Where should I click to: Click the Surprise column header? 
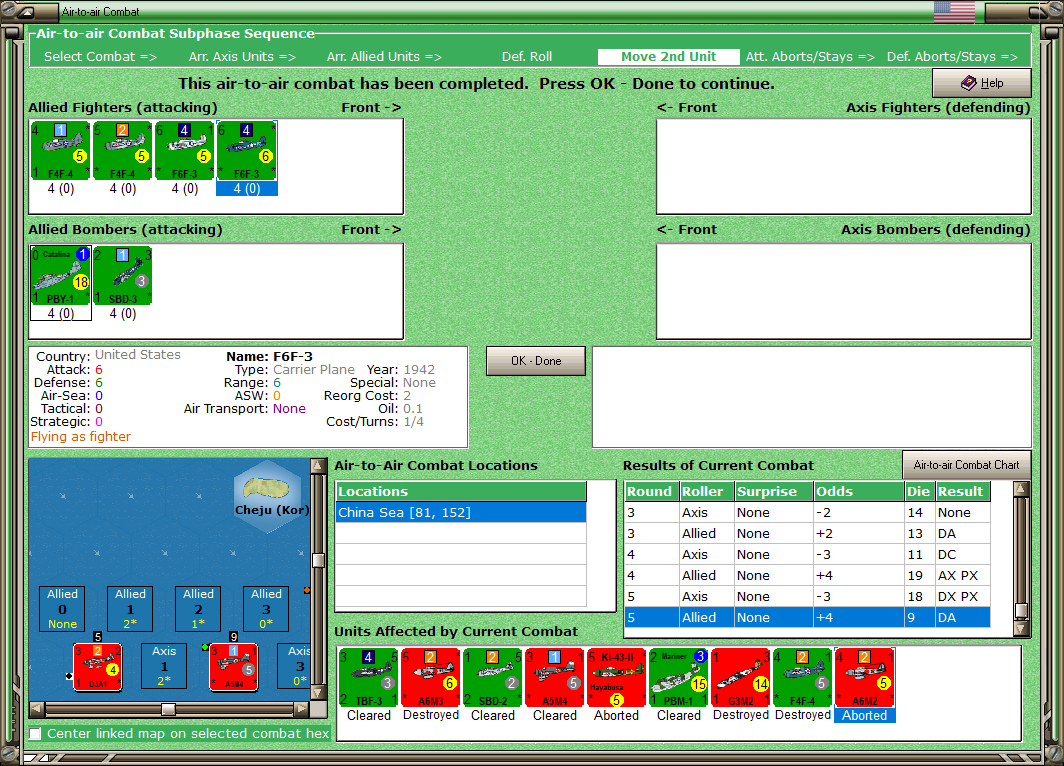pos(774,491)
